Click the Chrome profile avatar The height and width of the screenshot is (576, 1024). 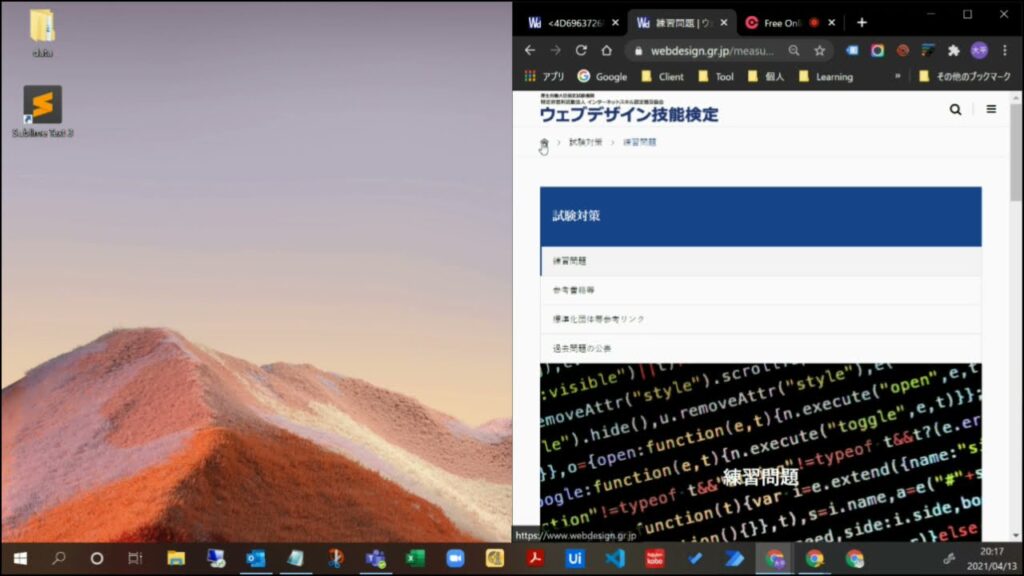click(x=981, y=49)
